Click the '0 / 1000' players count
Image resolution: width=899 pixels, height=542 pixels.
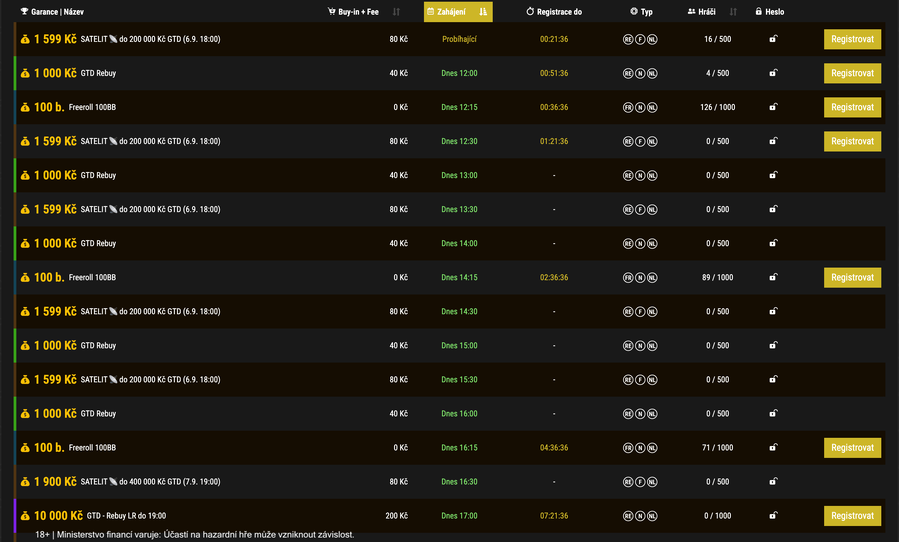coord(717,516)
